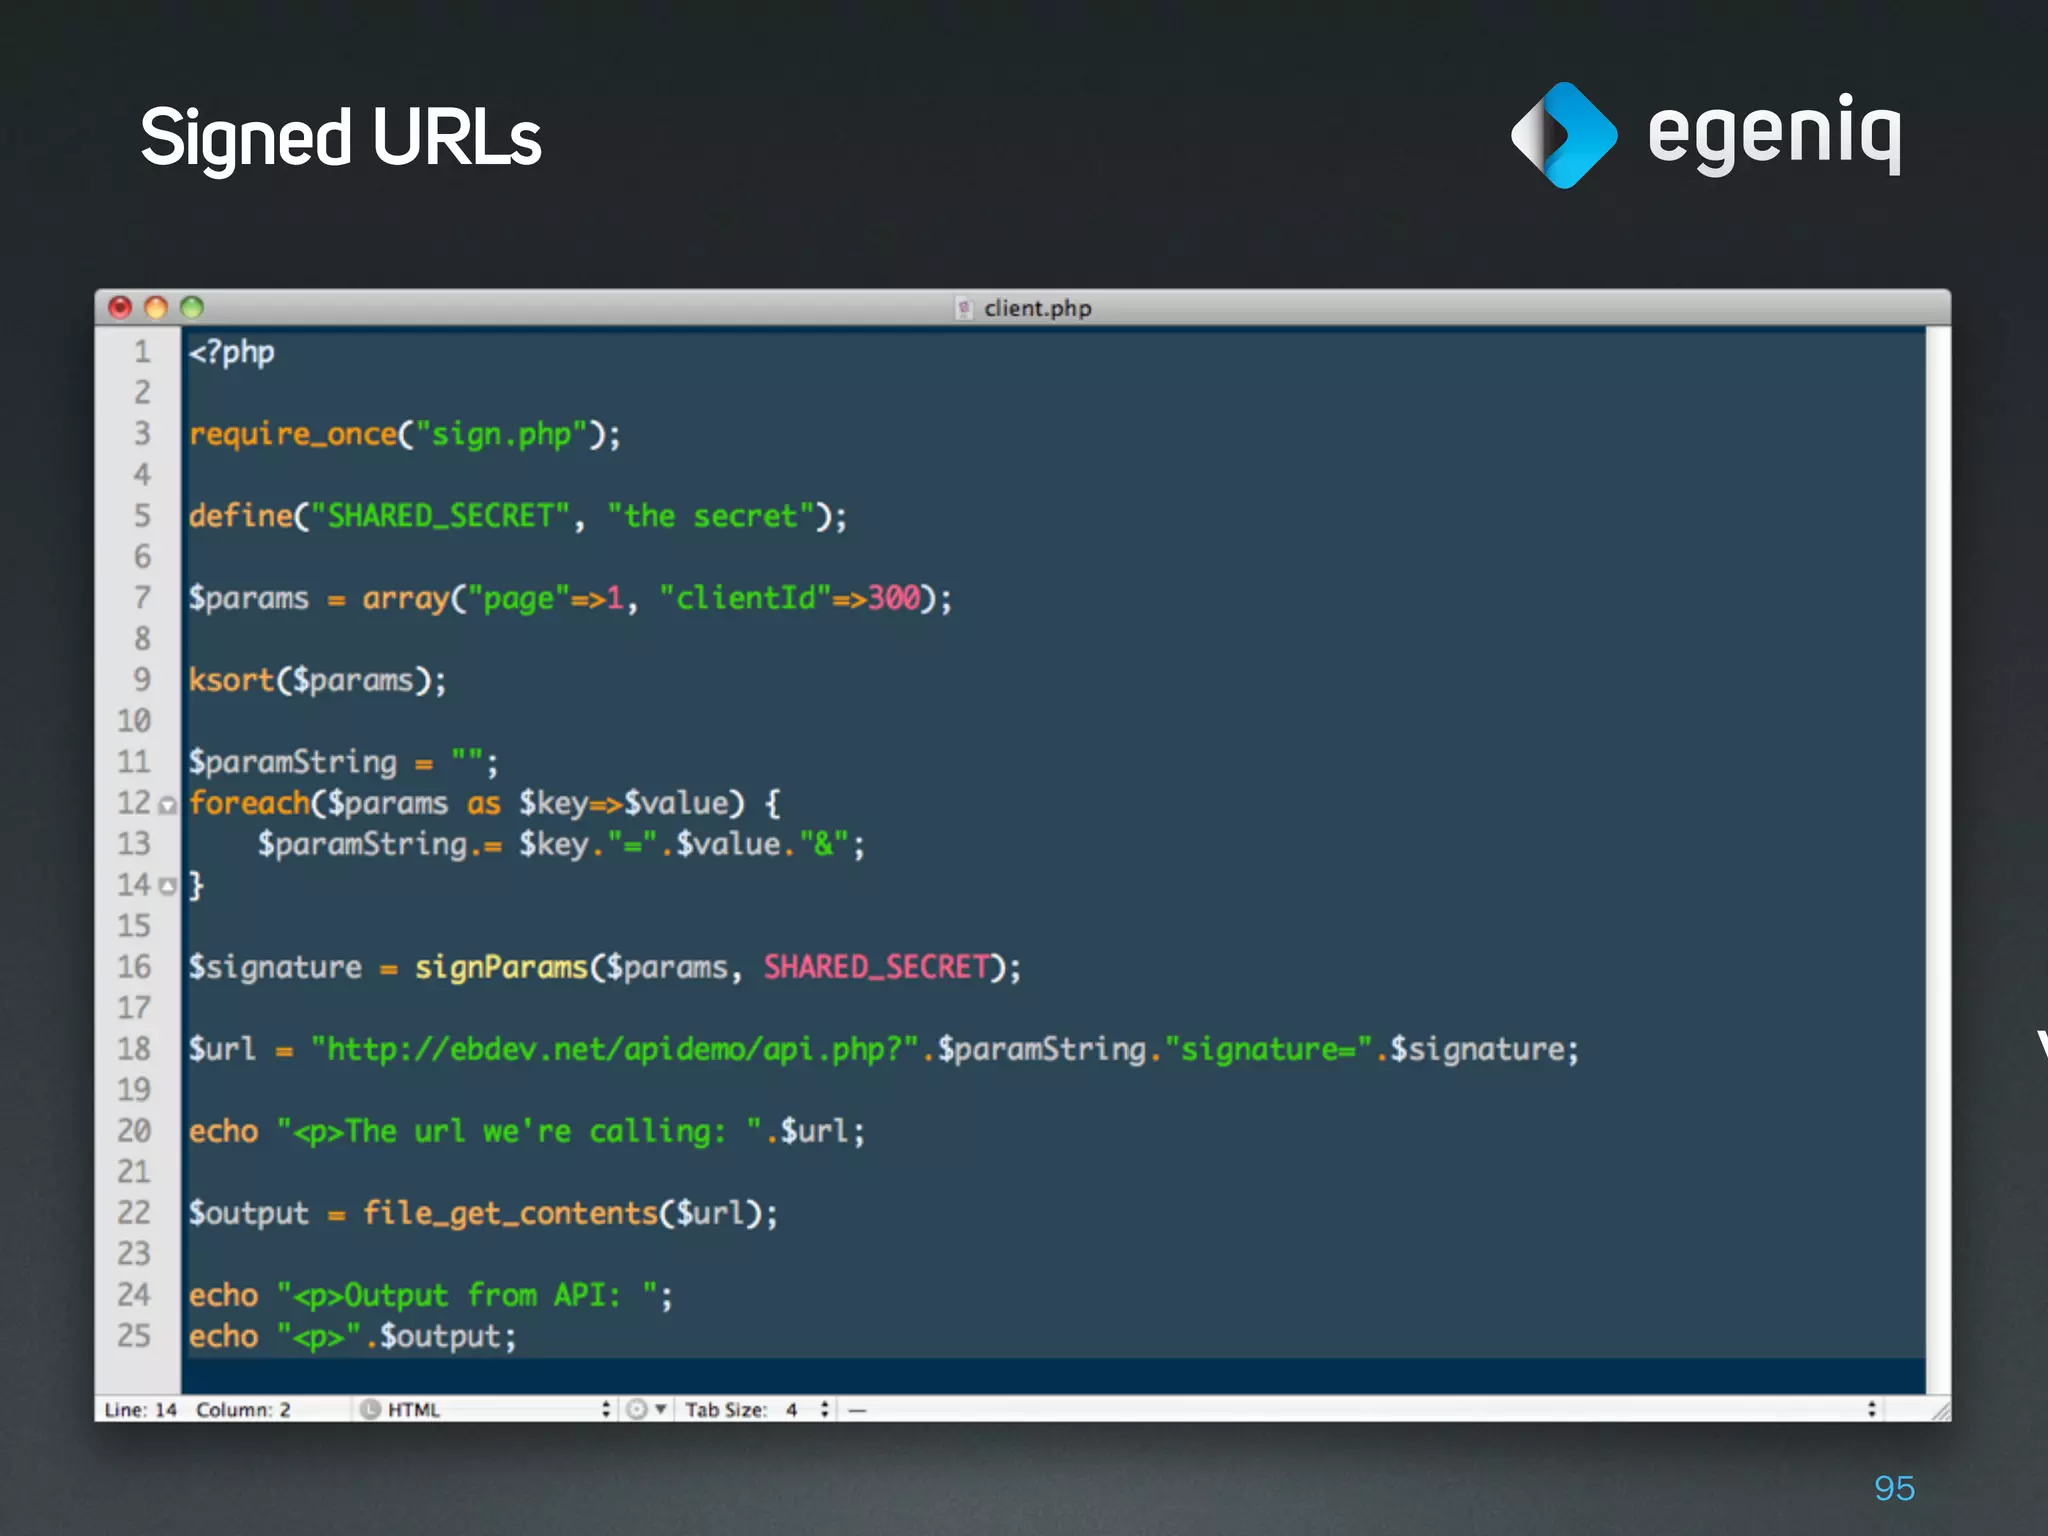The image size is (2048, 1536).
Task: Click line number 16 in the gutter
Action: click(x=134, y=967)
